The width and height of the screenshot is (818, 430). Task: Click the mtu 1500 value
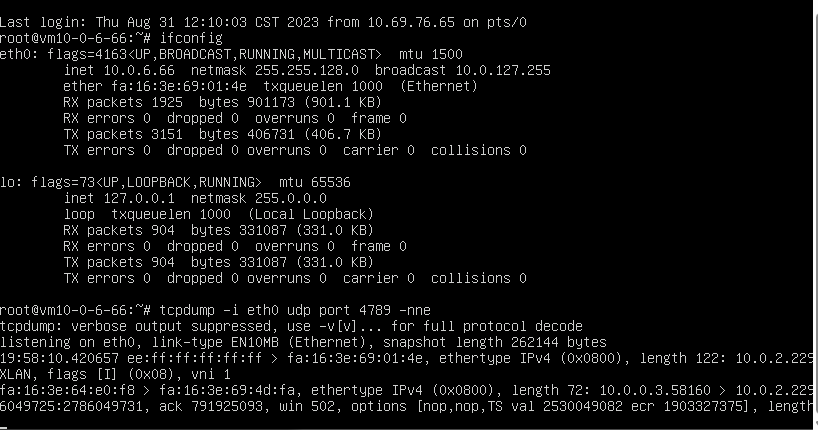click(x=431, y=54)
